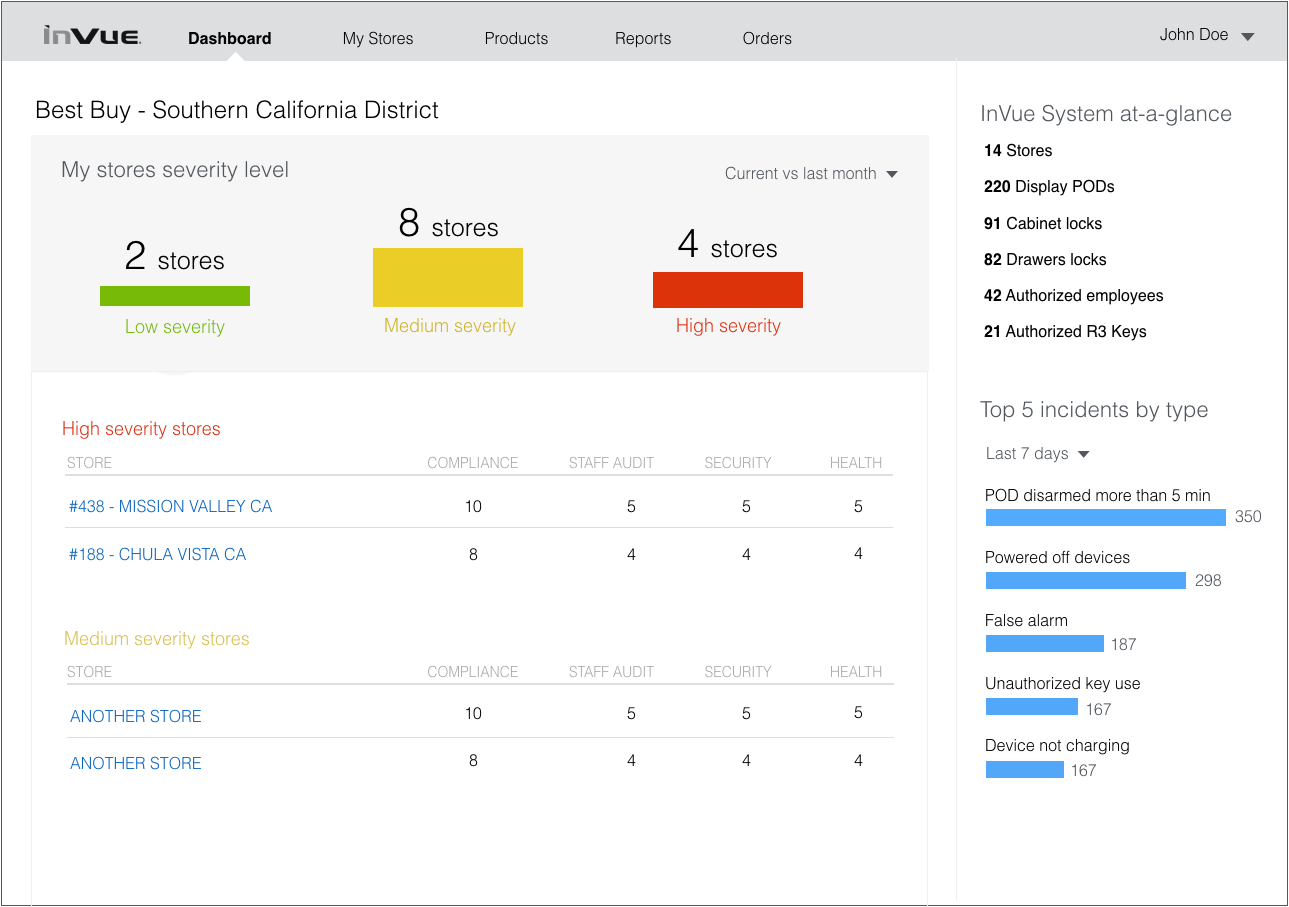Click the InVue System at-a-glance heading
1289x907 pixels.
[x=1106, y=114]
